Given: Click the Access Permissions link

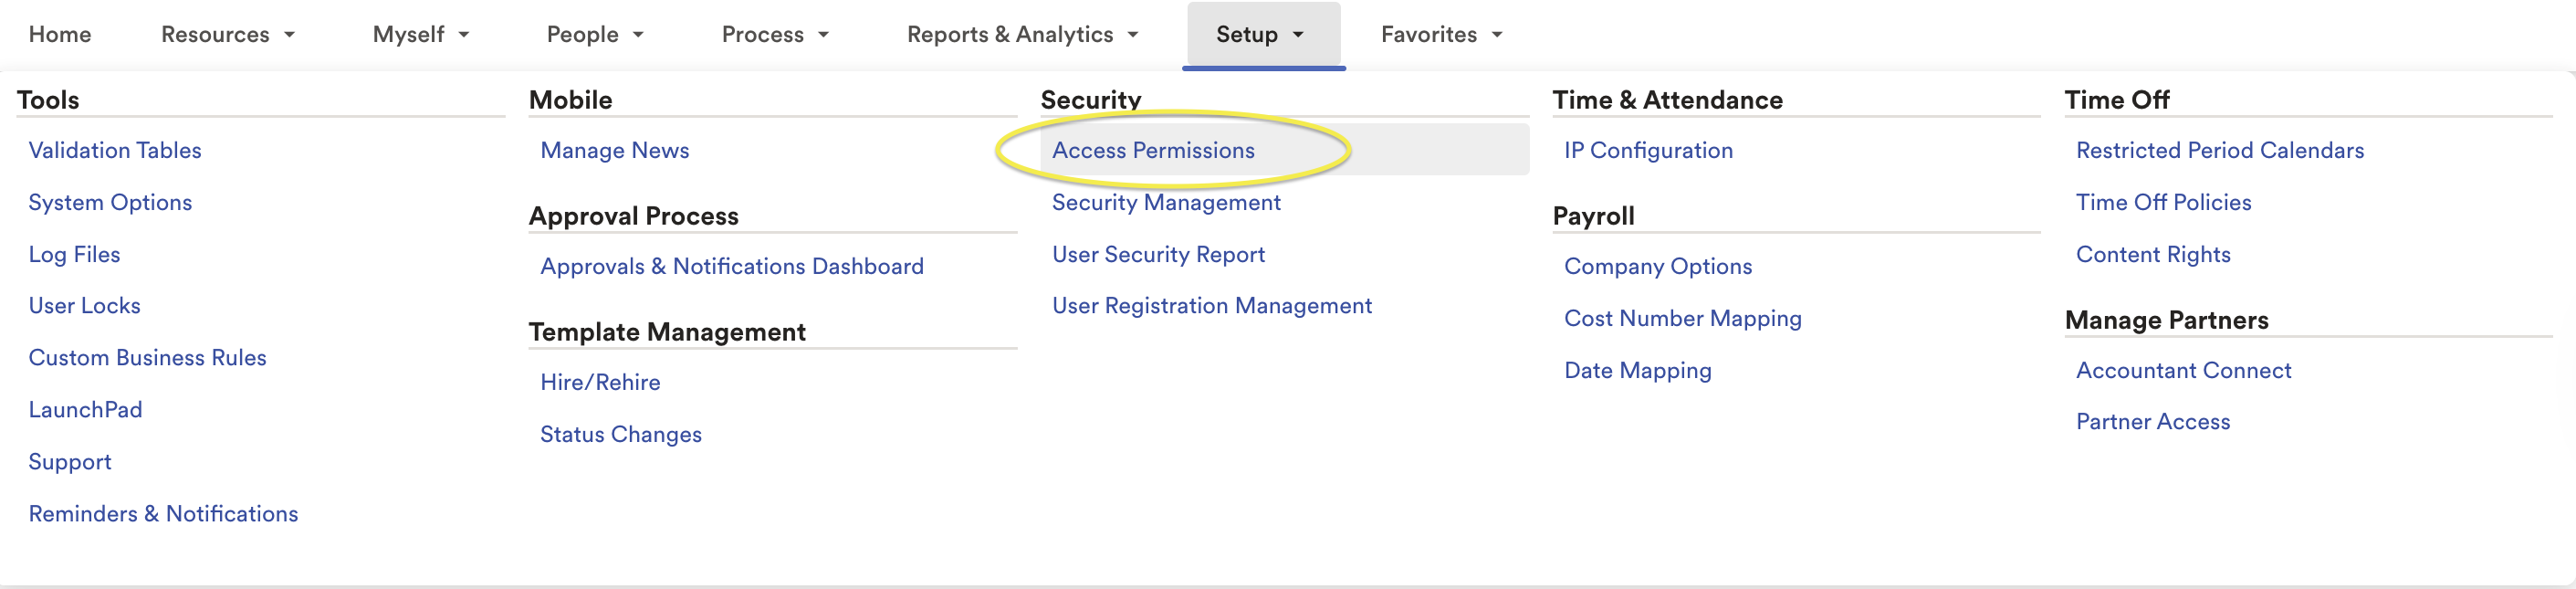Looking at the screenshot, I should [x=1153, y=151].
